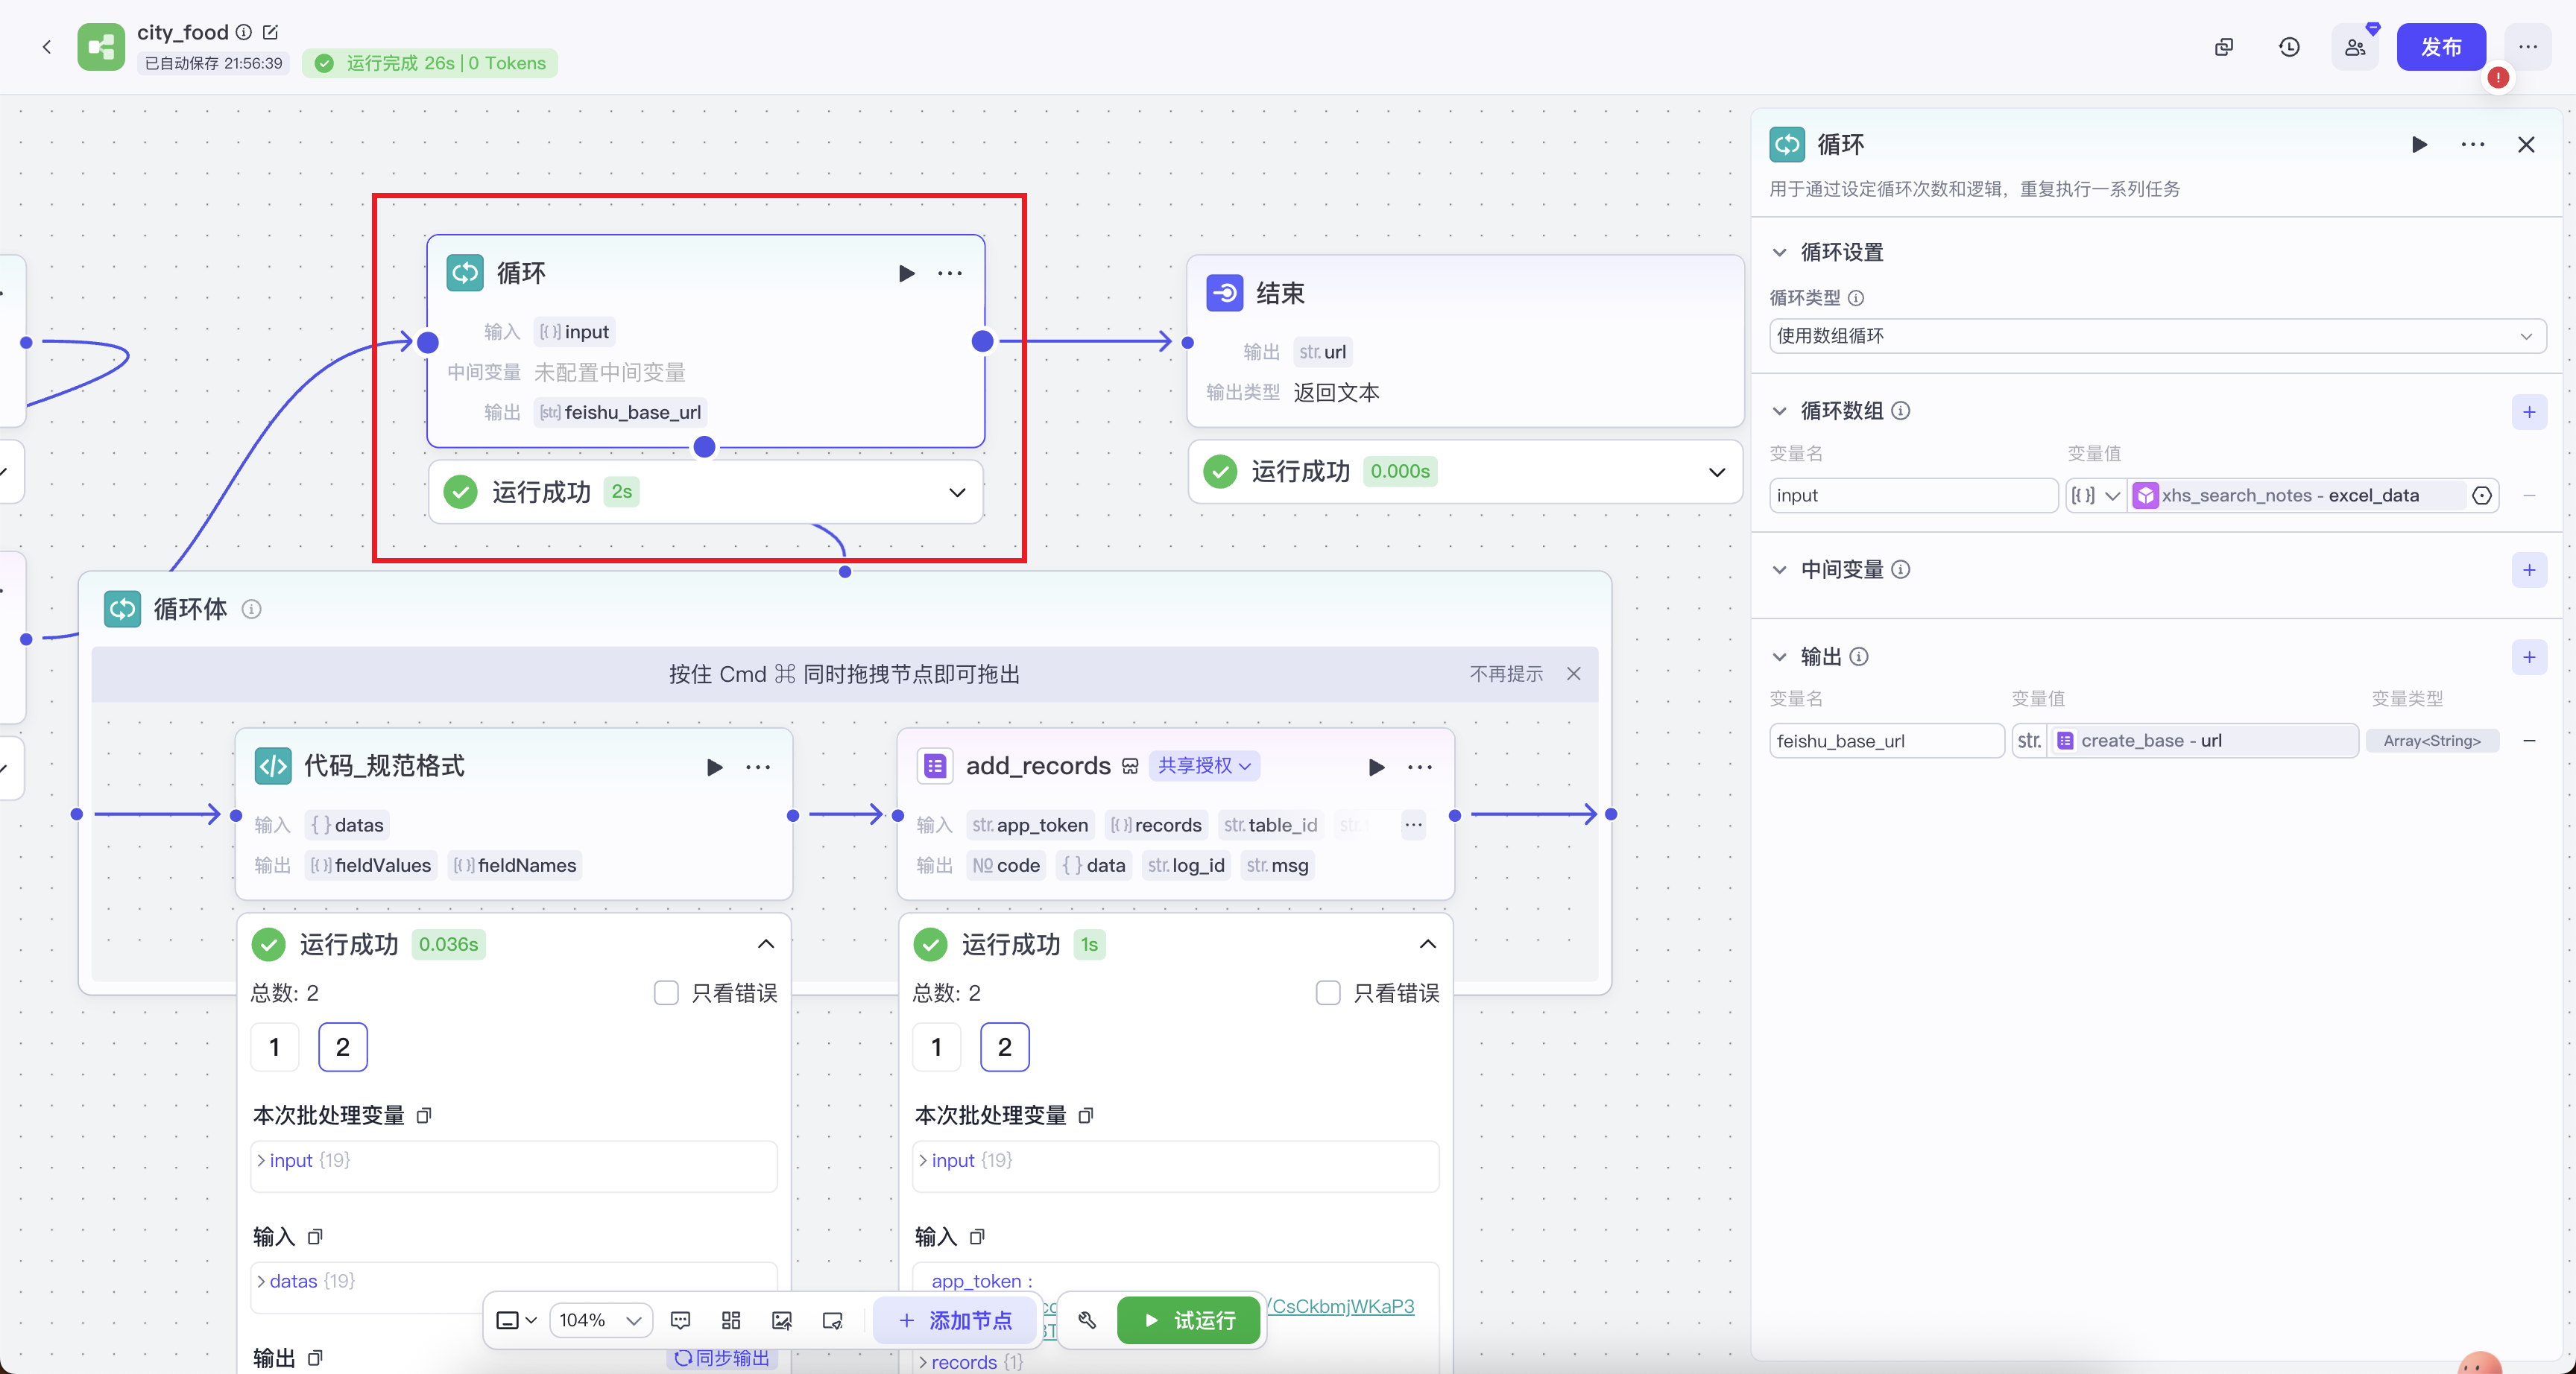Open 代码_规范格式 node more options menu
Image resolution: width=2576 pixels, height=1374 pixels.
[x=758, y=767]
